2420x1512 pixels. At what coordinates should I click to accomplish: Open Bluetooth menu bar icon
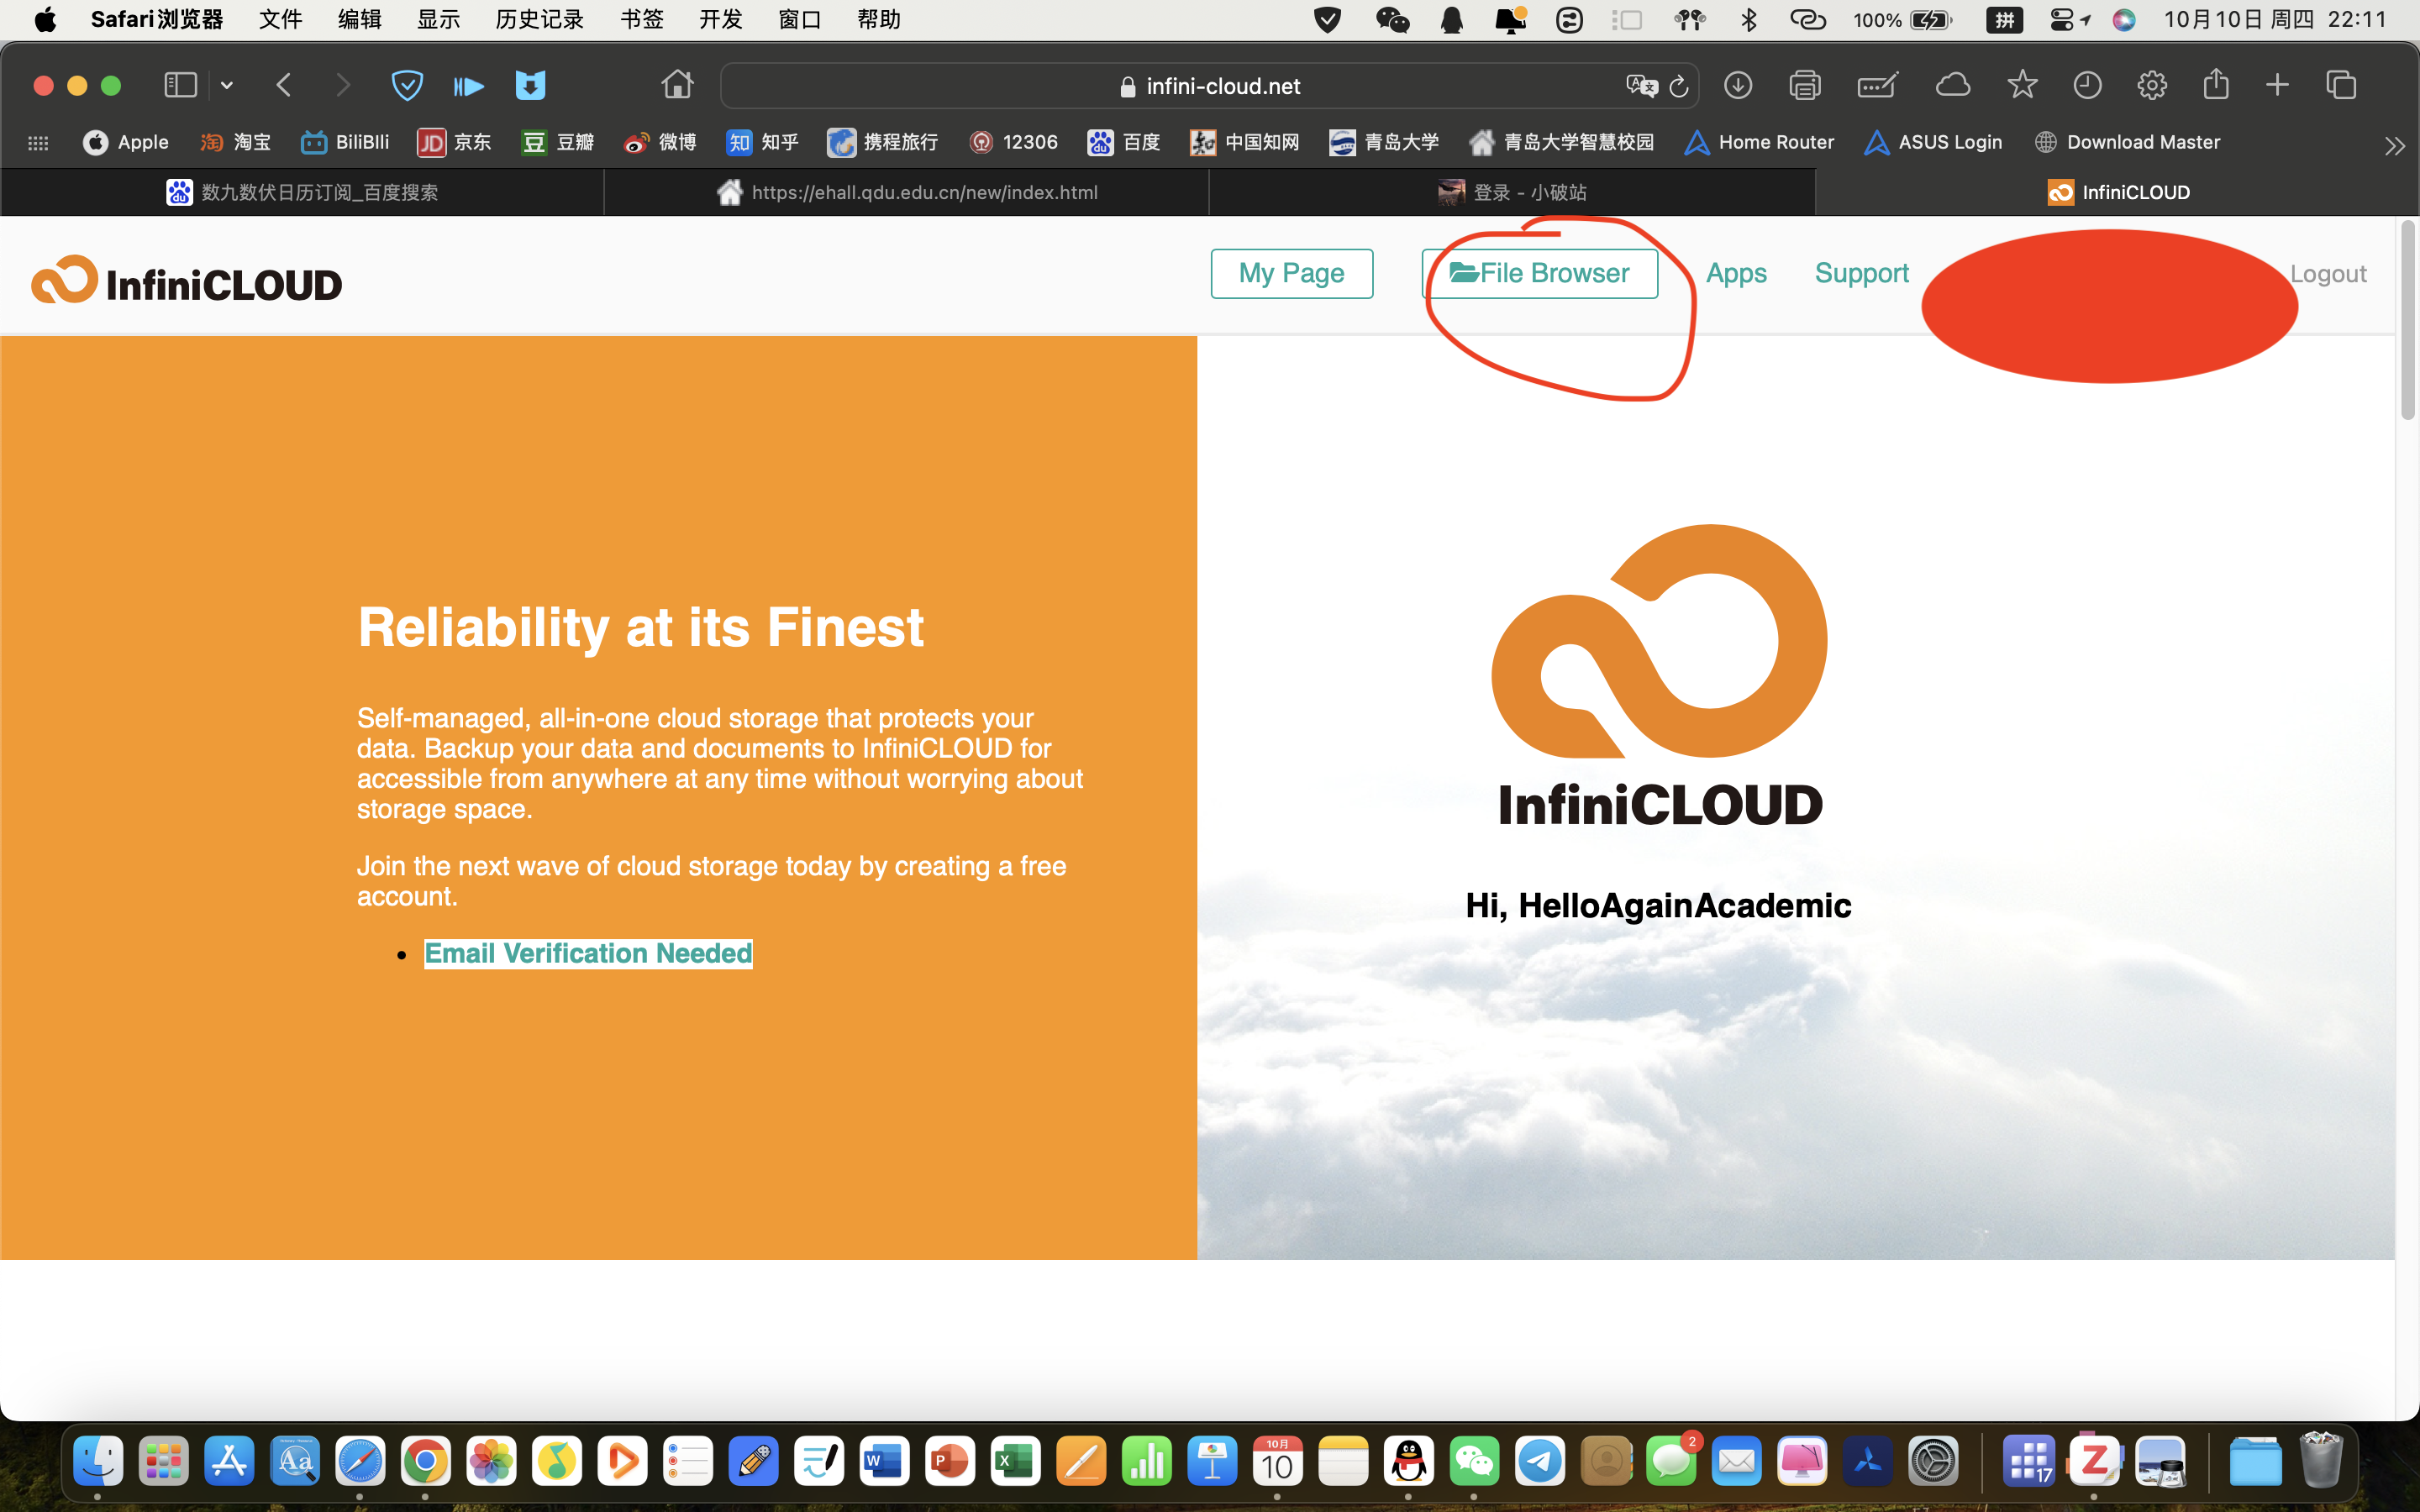coord(1748,19)
